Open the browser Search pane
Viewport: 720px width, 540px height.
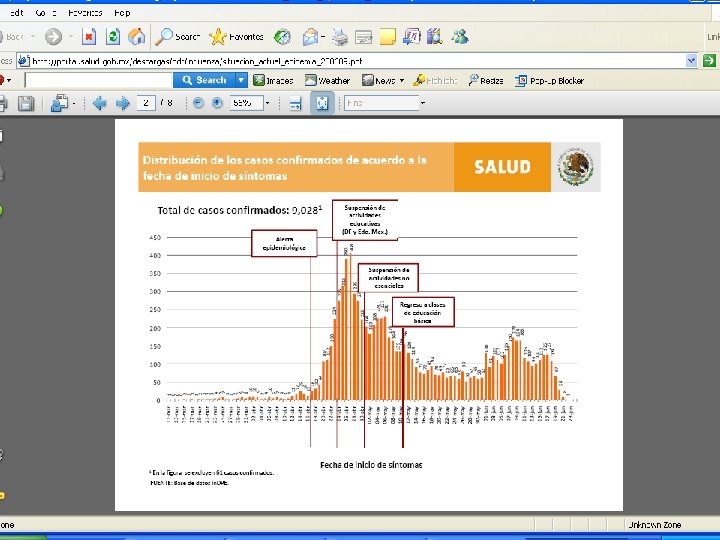click(x=177, y=37)
